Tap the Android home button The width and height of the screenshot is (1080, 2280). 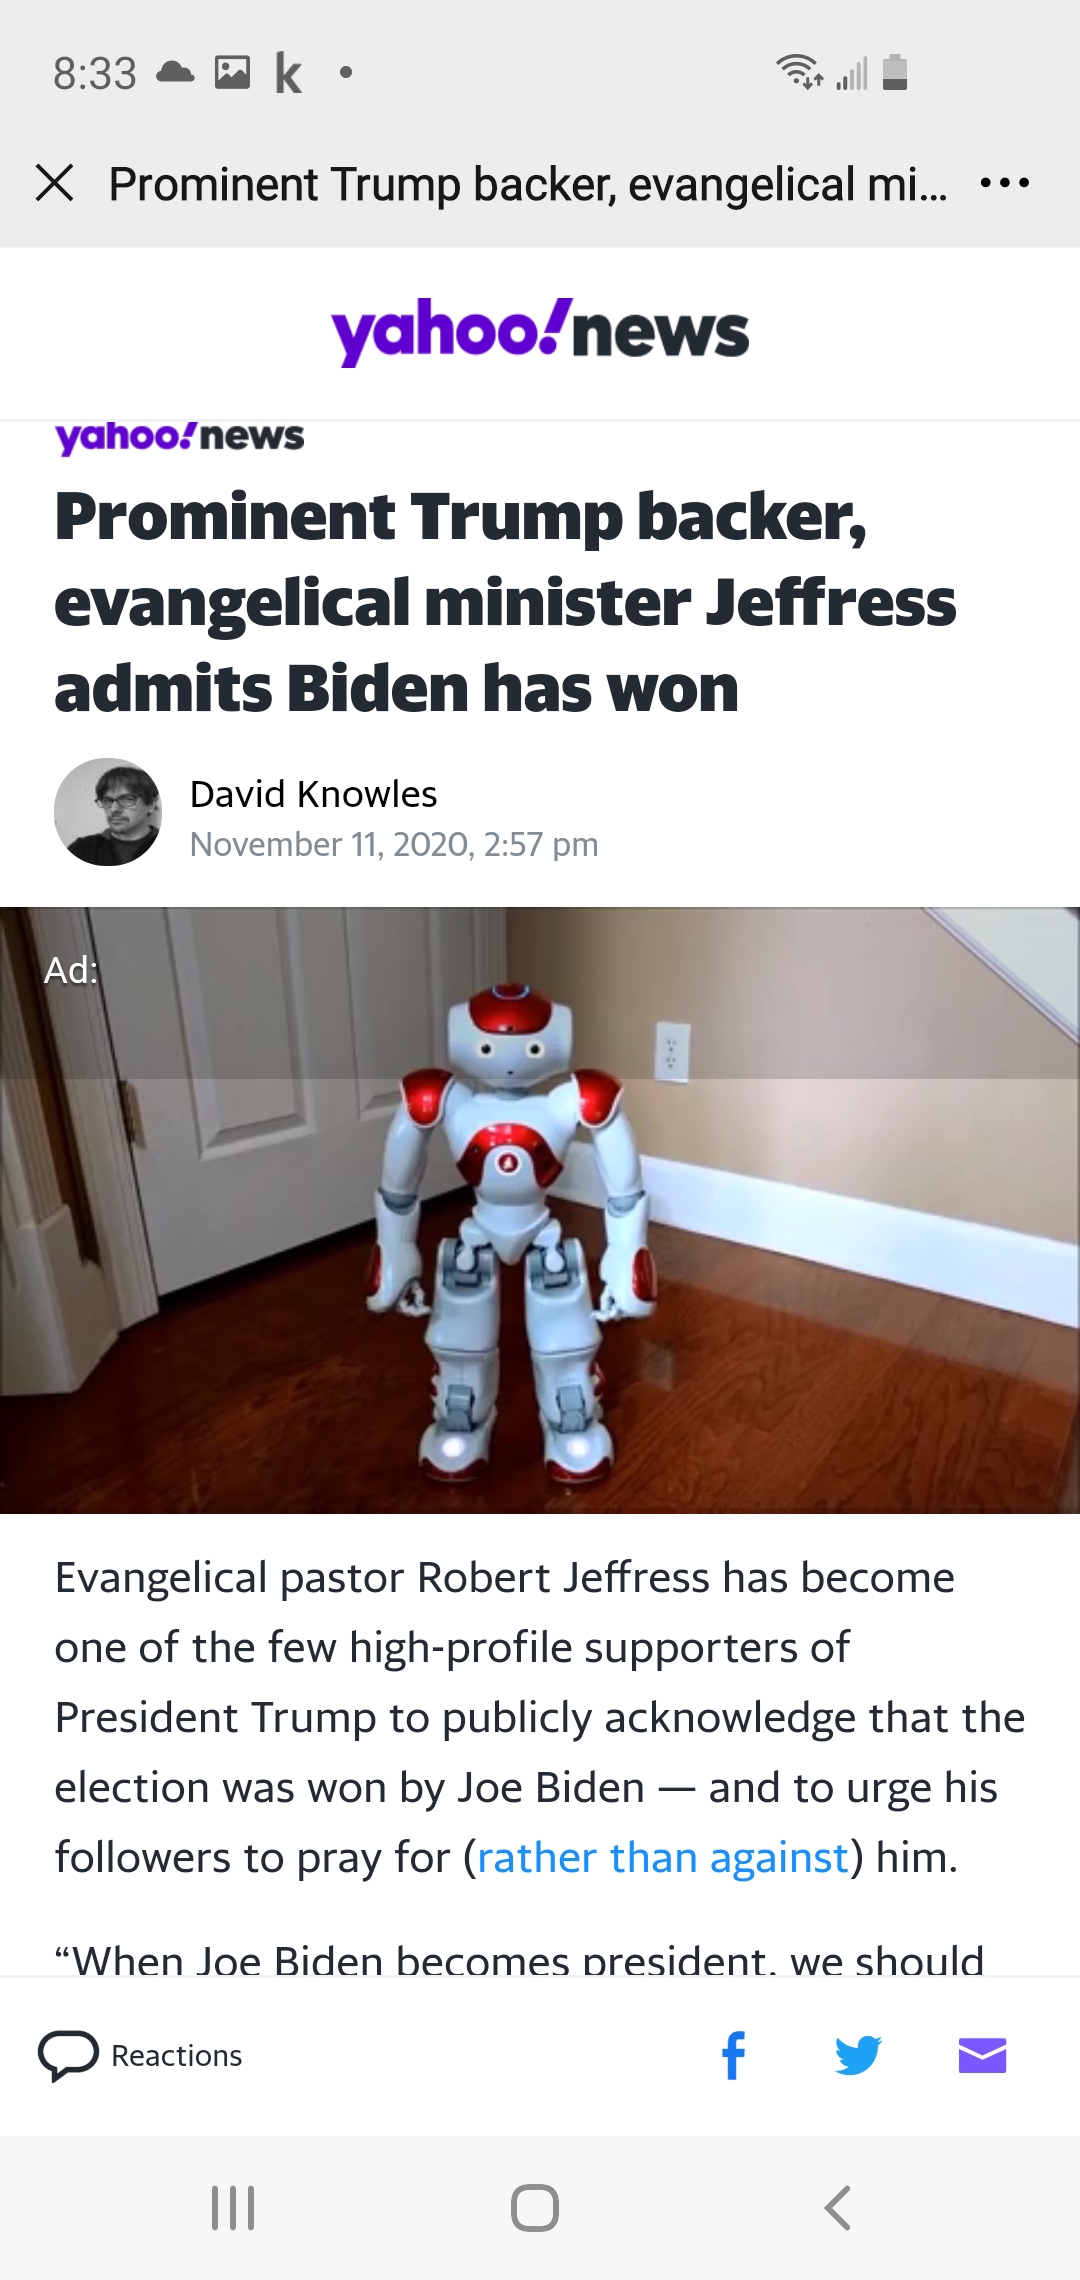[x=535, y=2208]
